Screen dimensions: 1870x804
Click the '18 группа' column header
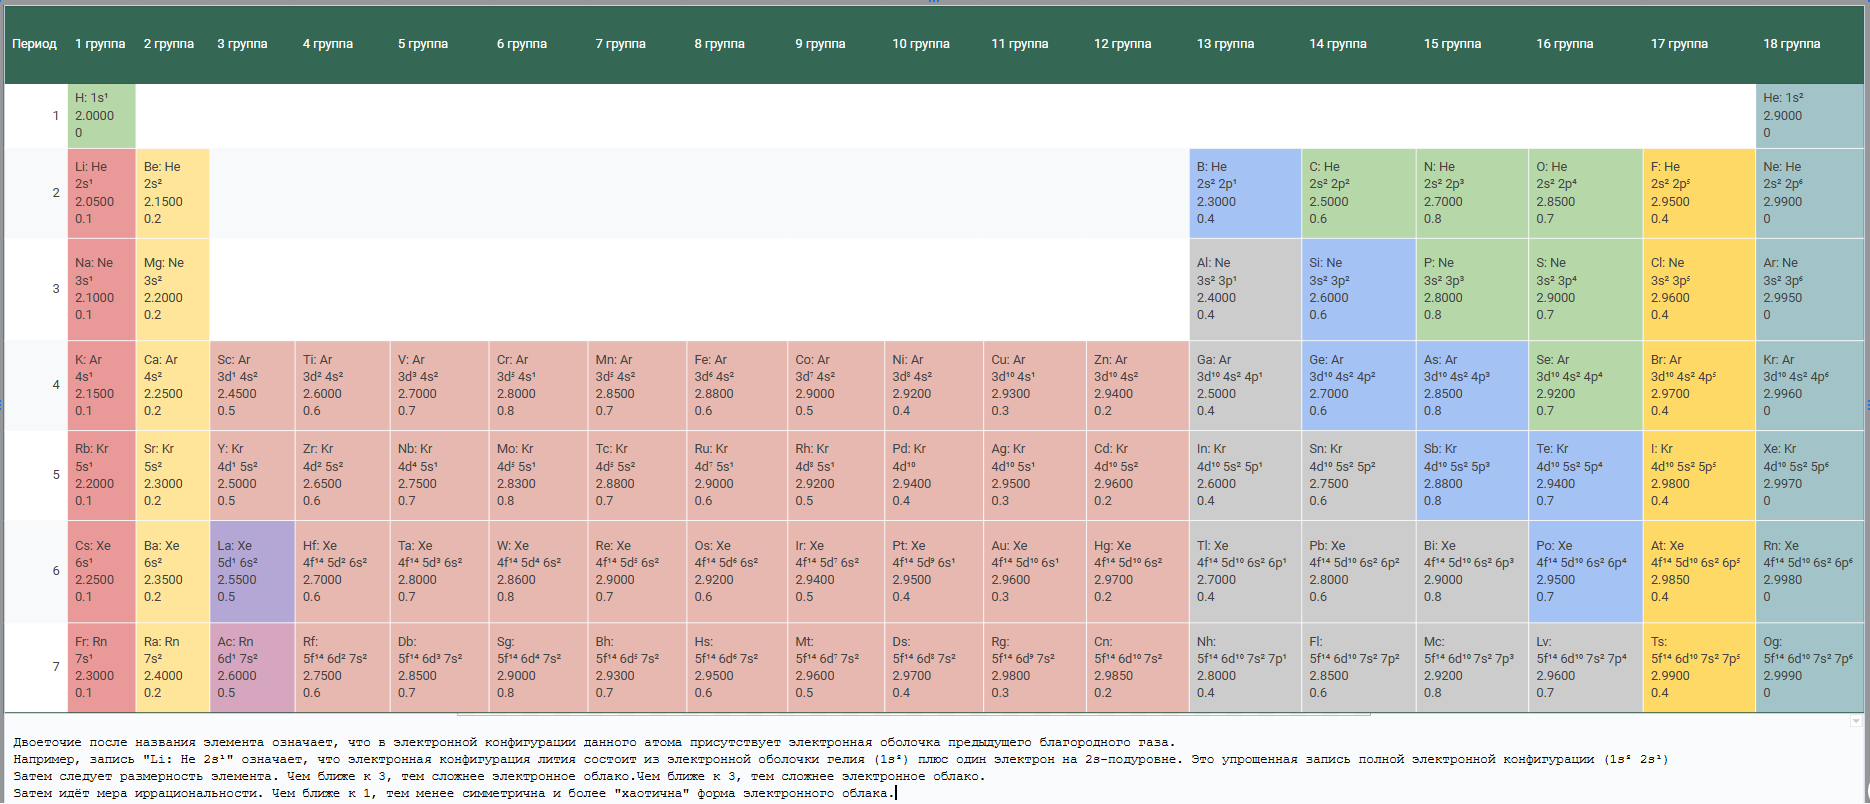(x=1791, y=44)
